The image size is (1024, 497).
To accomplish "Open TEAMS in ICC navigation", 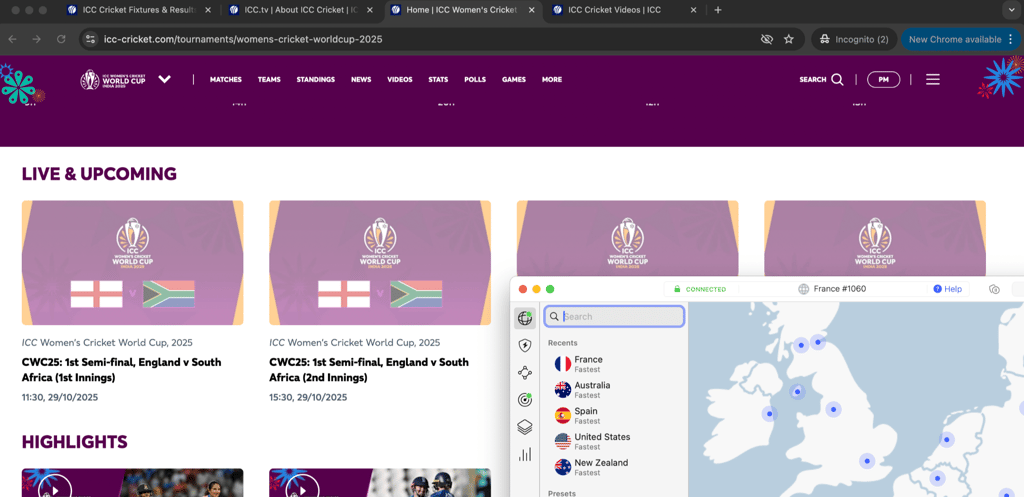I will click(269, 80).
